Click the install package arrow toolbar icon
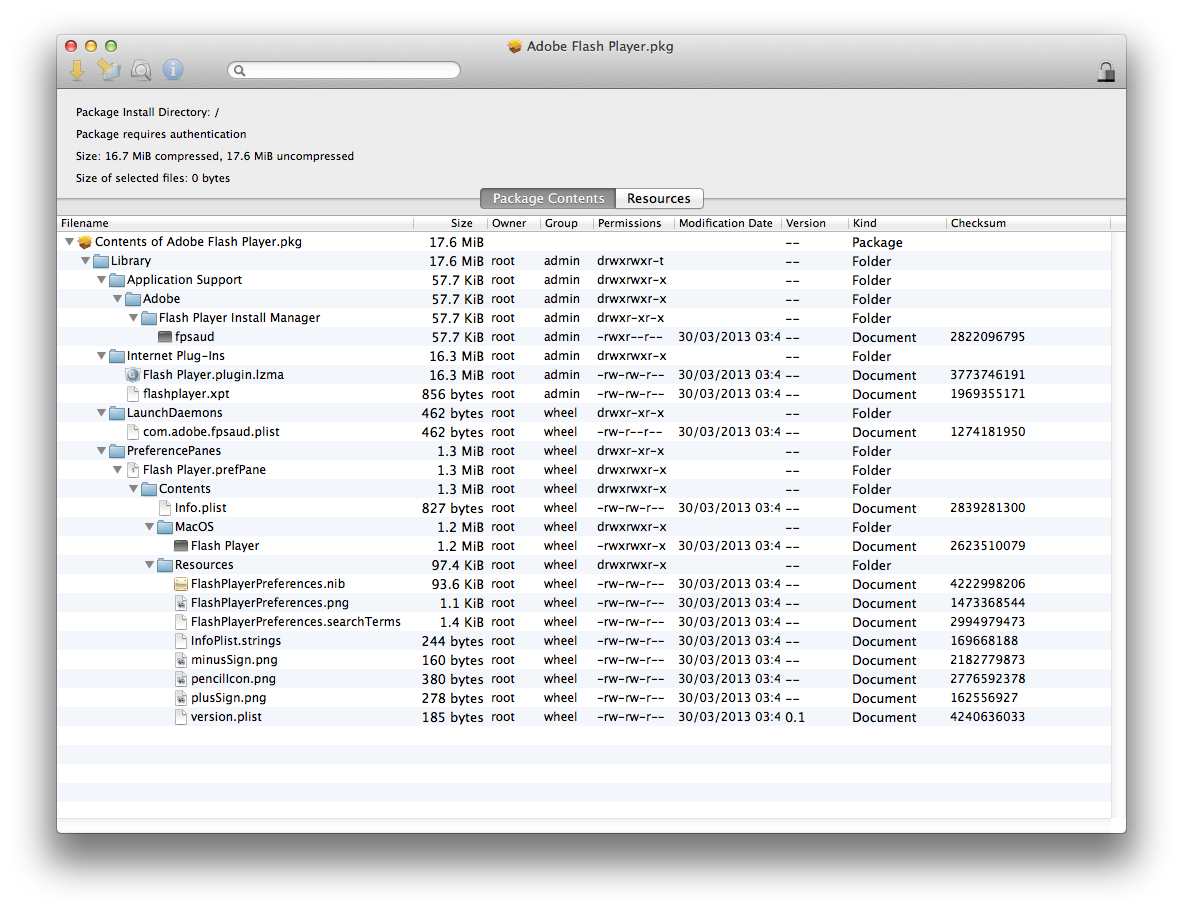The height and width of the screenshot is (912, 1183). (x=77, y=70)
